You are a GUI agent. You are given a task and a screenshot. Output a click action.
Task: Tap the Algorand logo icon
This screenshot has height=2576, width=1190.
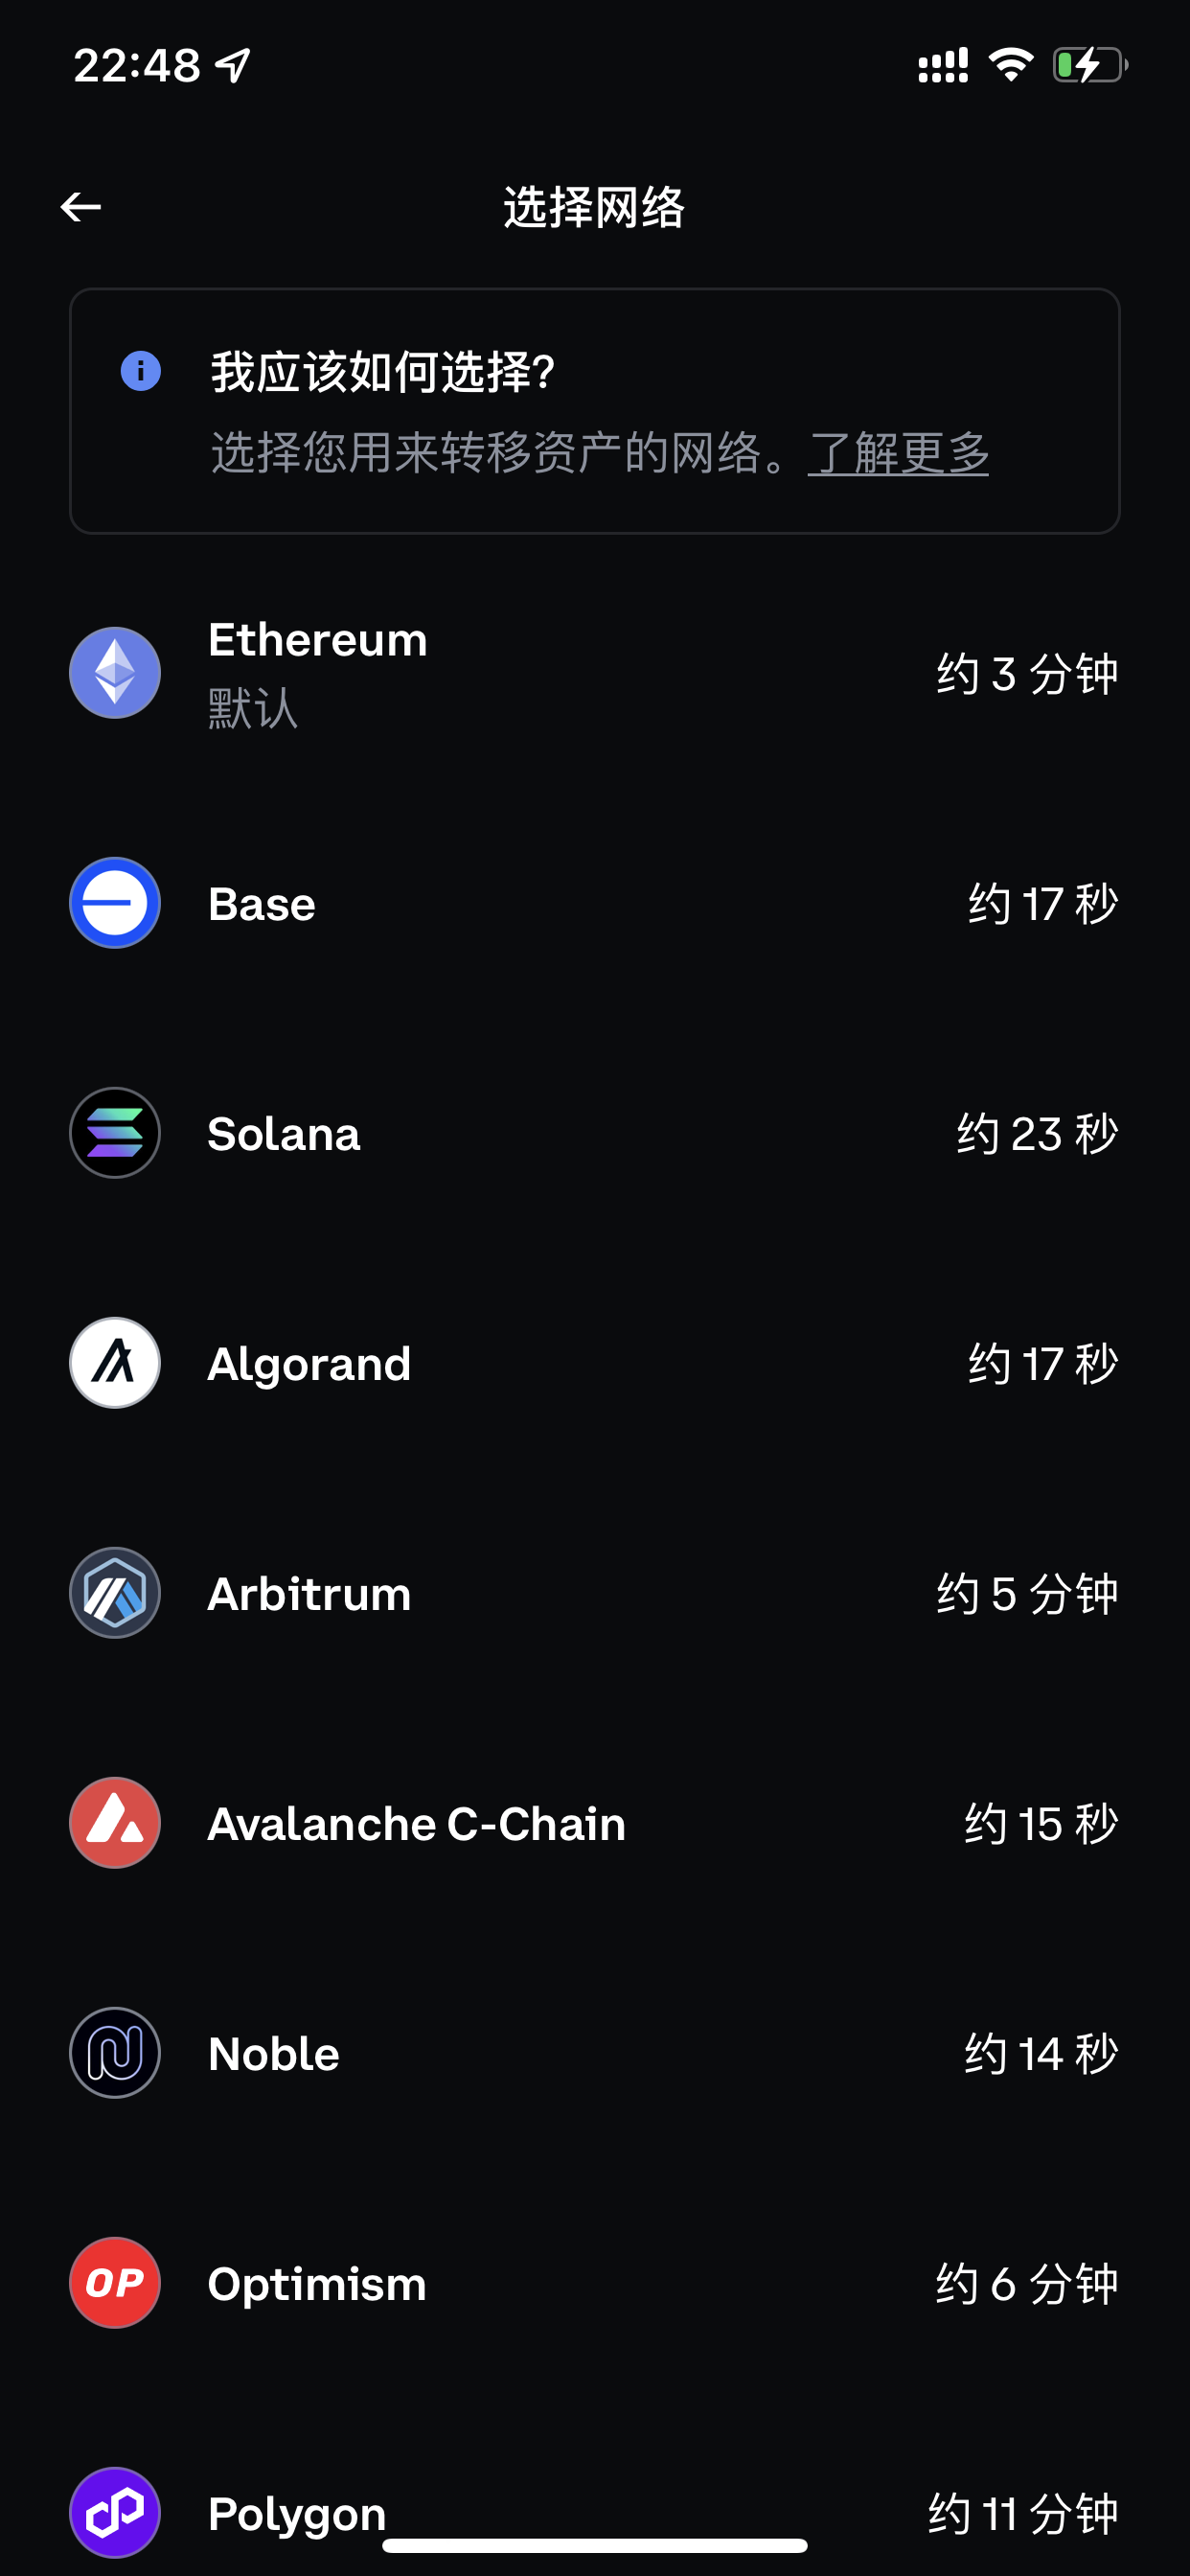point(115,1363)
